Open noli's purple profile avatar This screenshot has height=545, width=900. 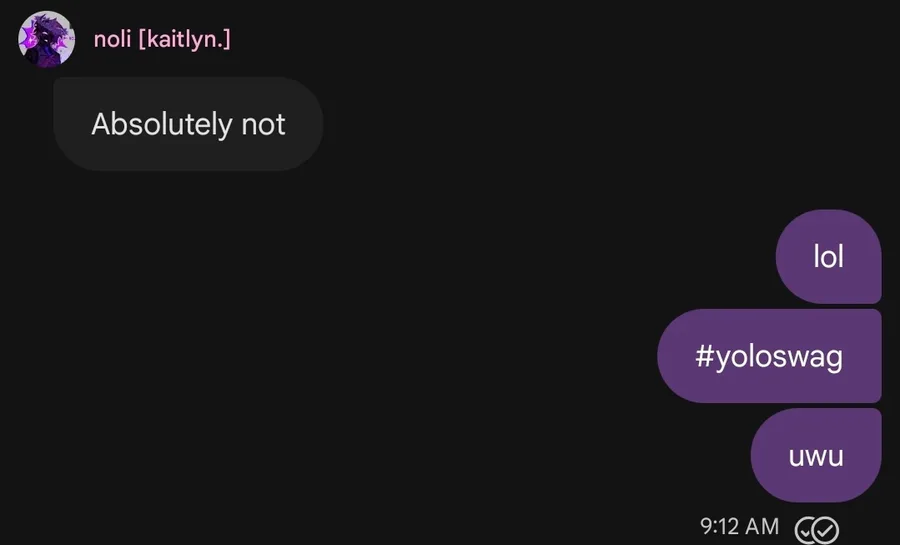pos(46,39)
